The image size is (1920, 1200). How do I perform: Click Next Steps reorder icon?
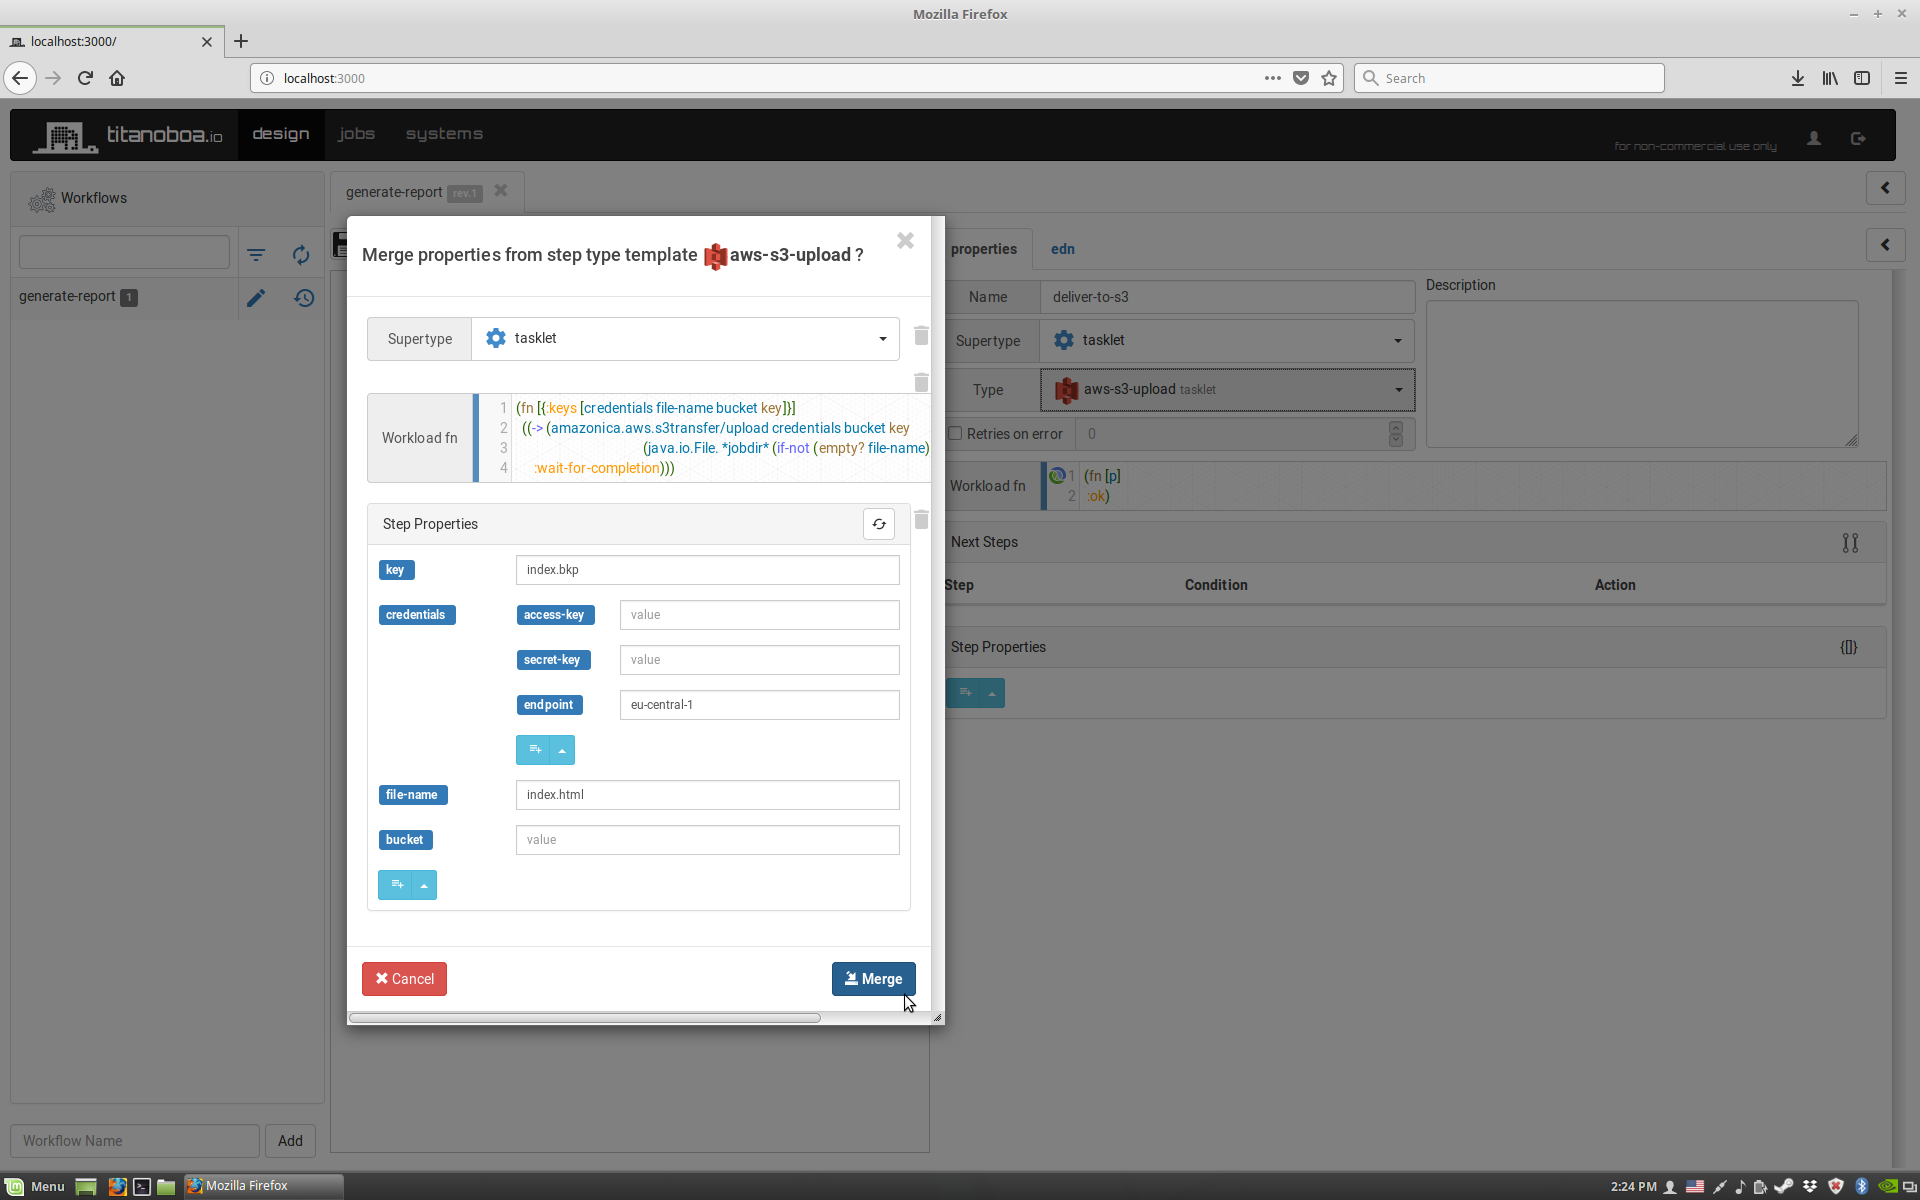click(x=1850, y=543)
